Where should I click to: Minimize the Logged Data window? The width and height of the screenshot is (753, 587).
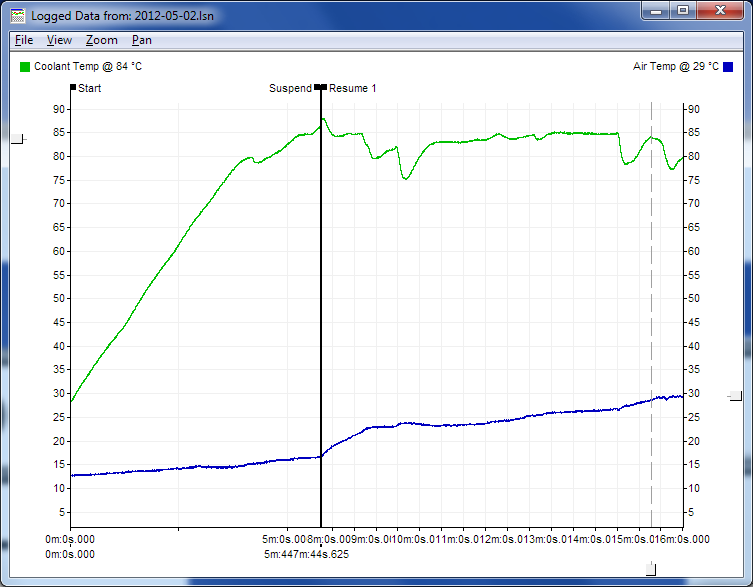point(656,11)
